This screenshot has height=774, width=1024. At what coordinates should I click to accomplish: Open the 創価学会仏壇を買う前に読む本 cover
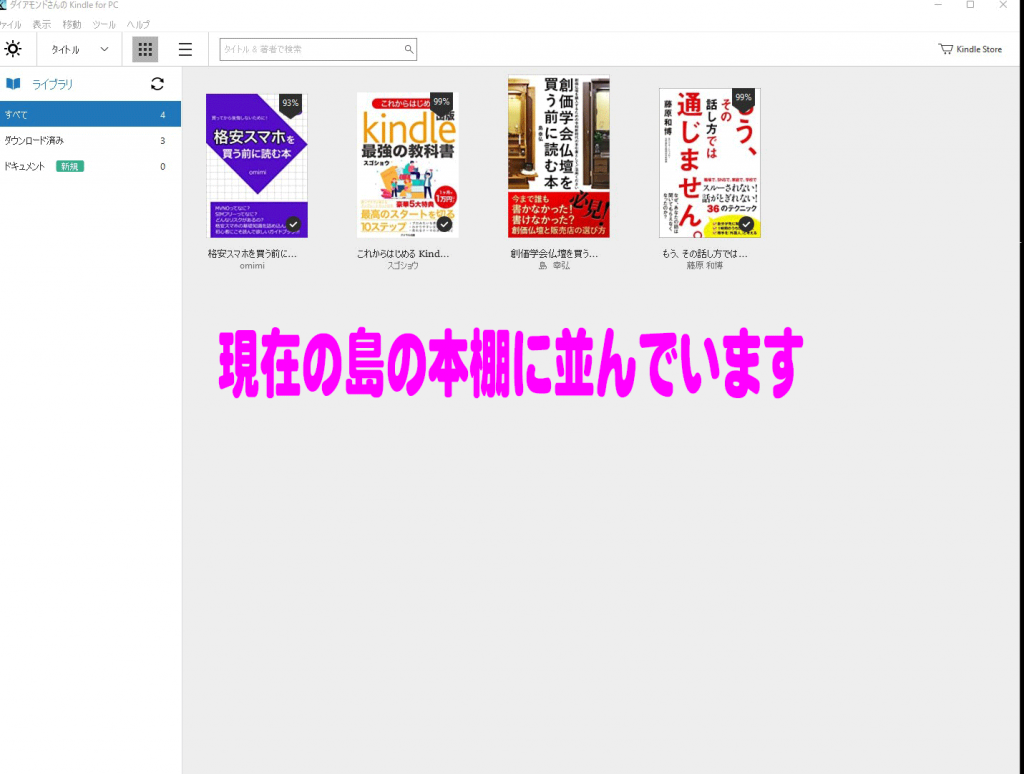(558, 156)
